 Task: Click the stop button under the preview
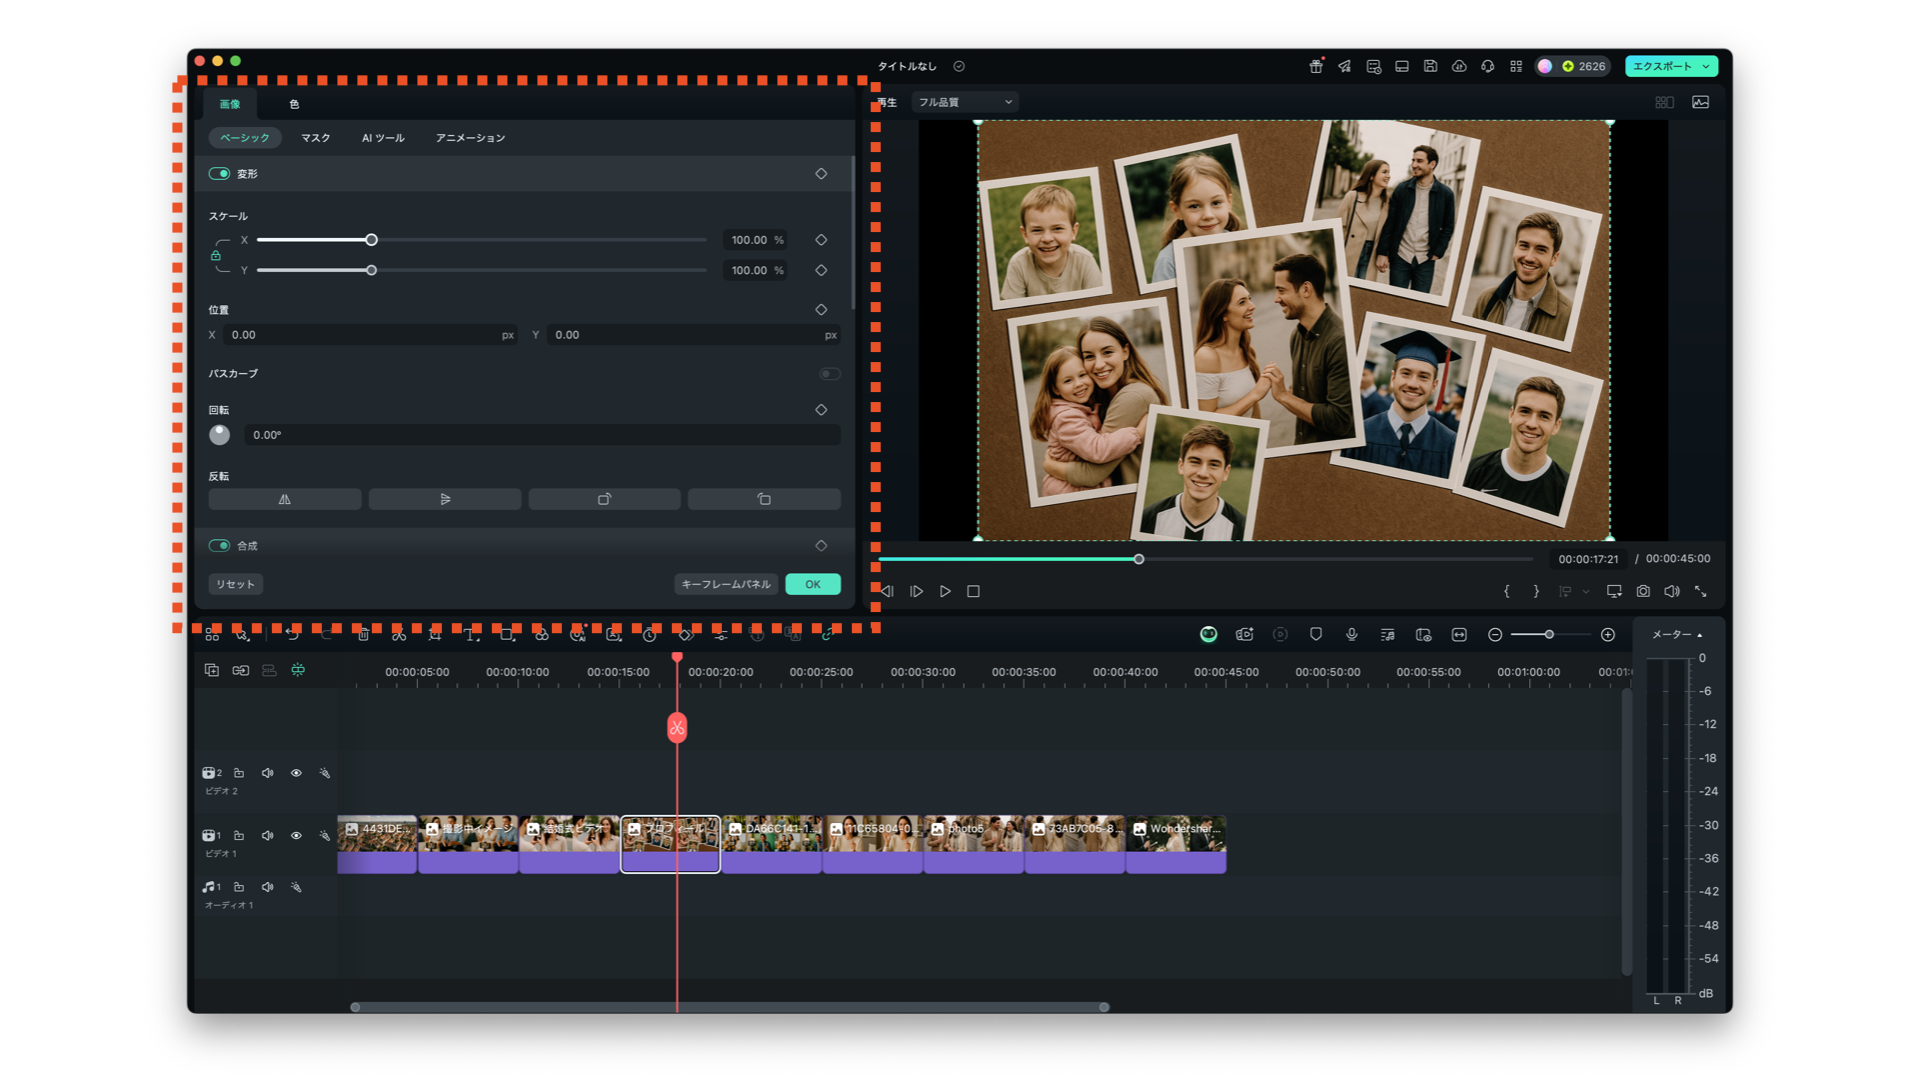coord(973,591)
